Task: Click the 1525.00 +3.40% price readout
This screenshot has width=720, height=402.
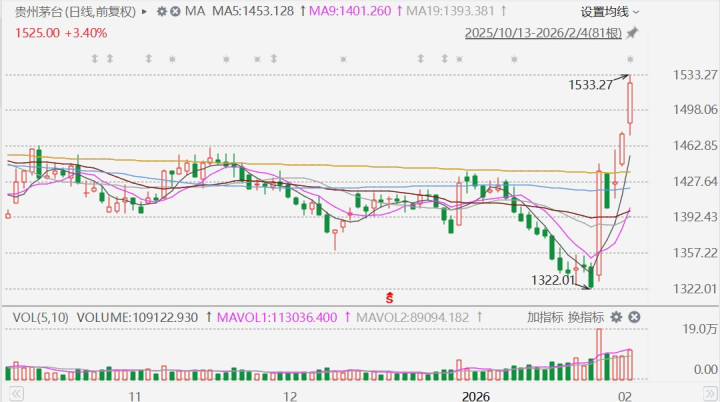Action: click(x=61, y=33)
